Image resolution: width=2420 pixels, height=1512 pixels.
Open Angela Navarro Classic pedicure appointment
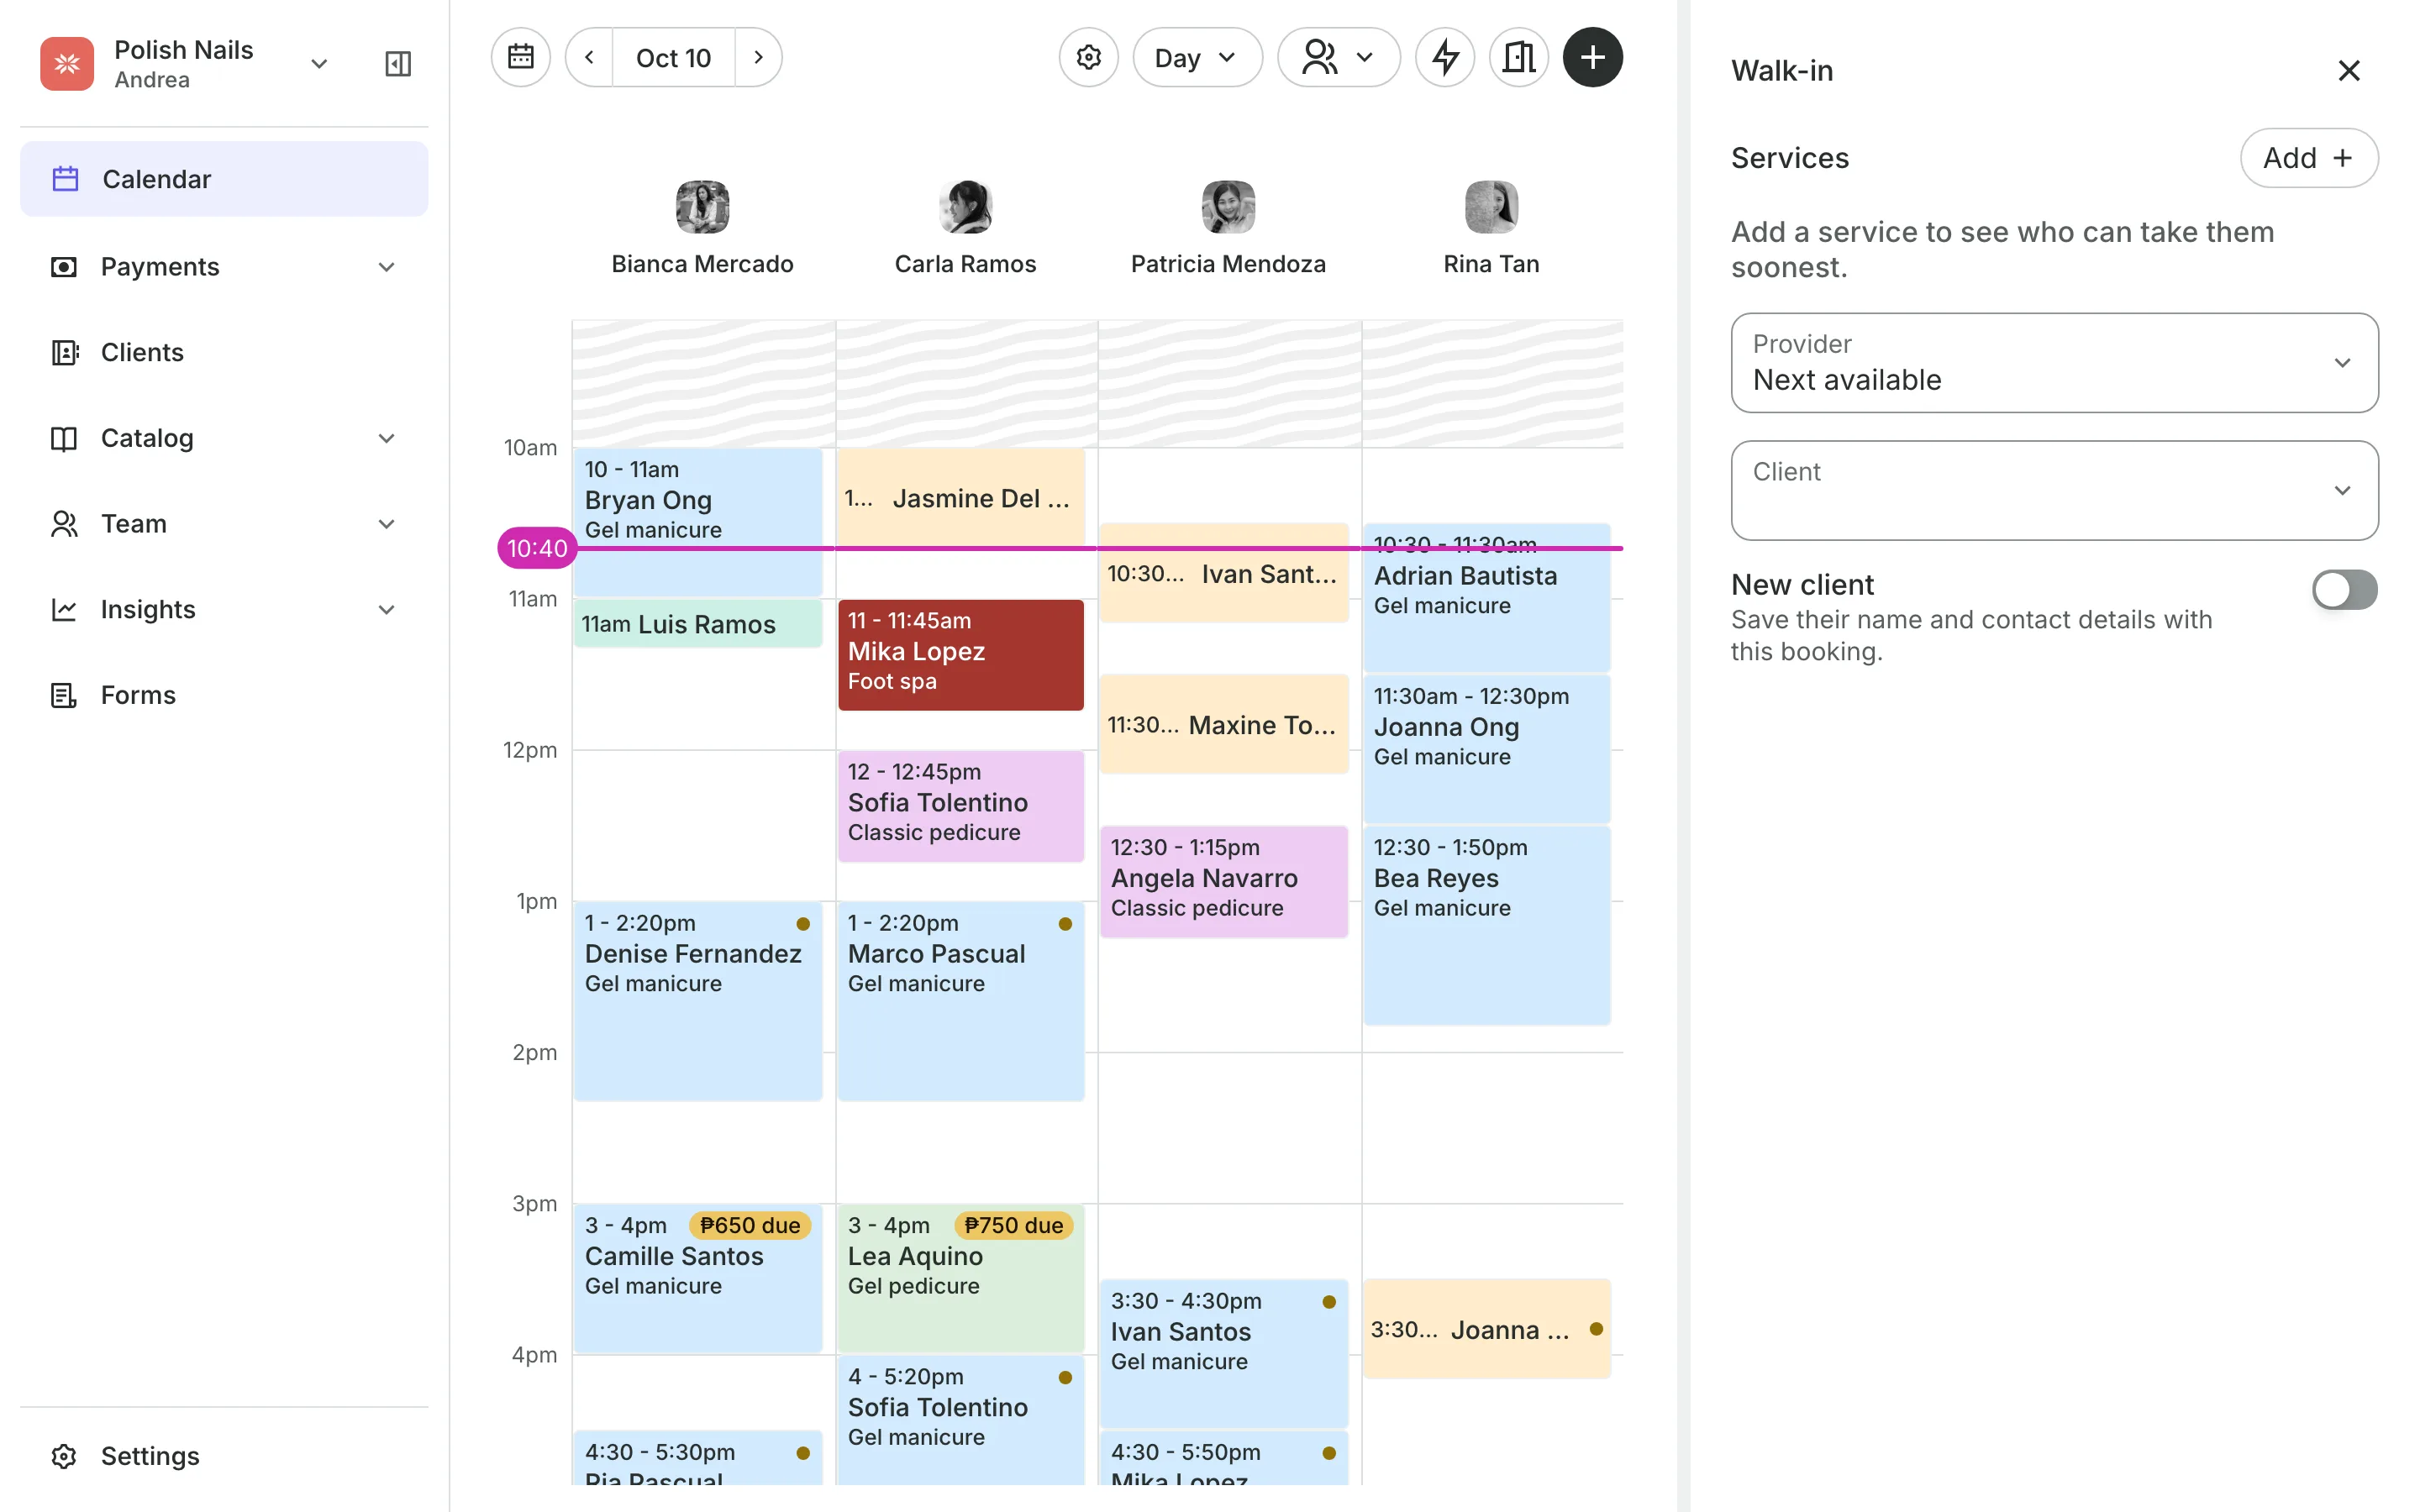point(1223,881)
